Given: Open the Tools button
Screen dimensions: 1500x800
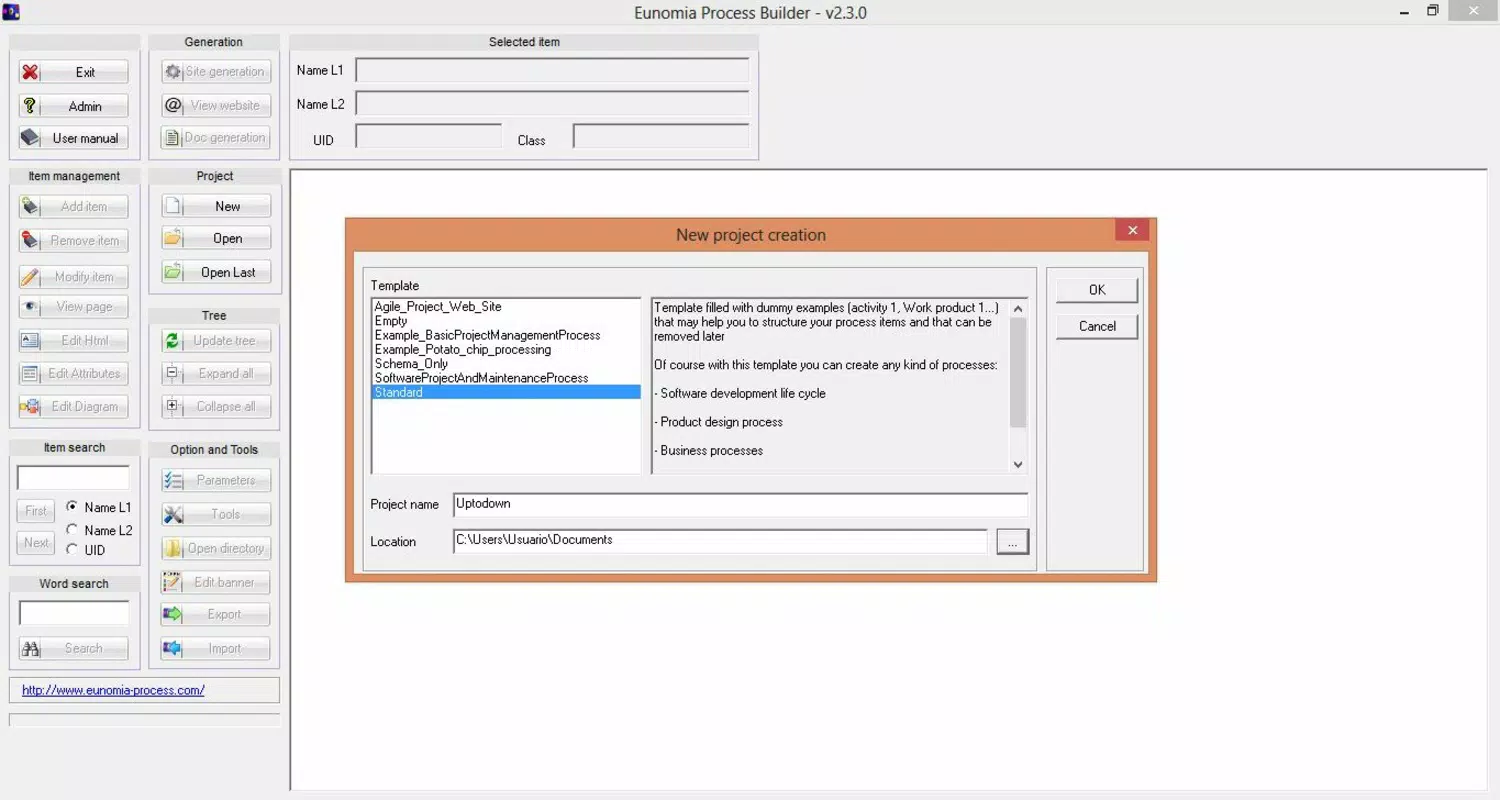Looking at the screenshot, I should click(x=216, y=515).
